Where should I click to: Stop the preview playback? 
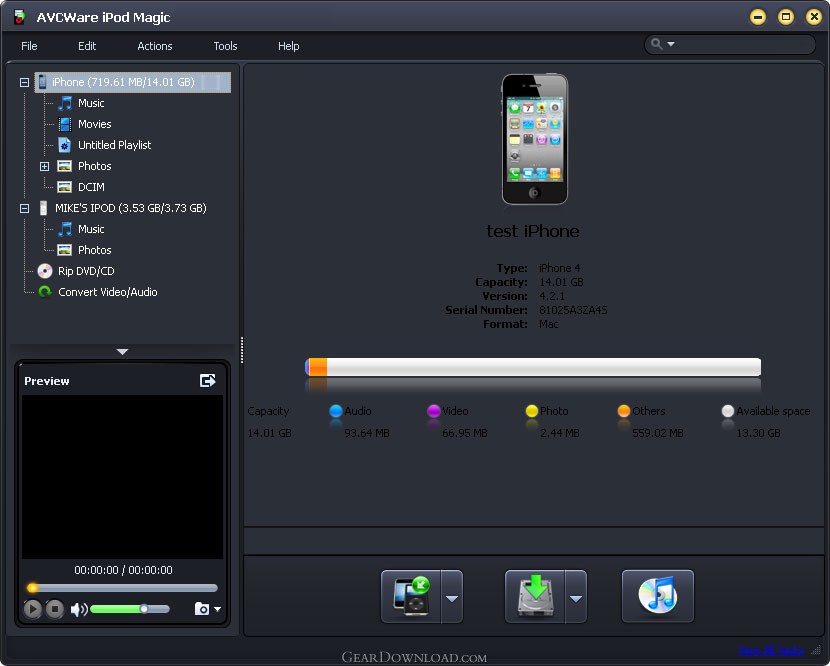55,609
